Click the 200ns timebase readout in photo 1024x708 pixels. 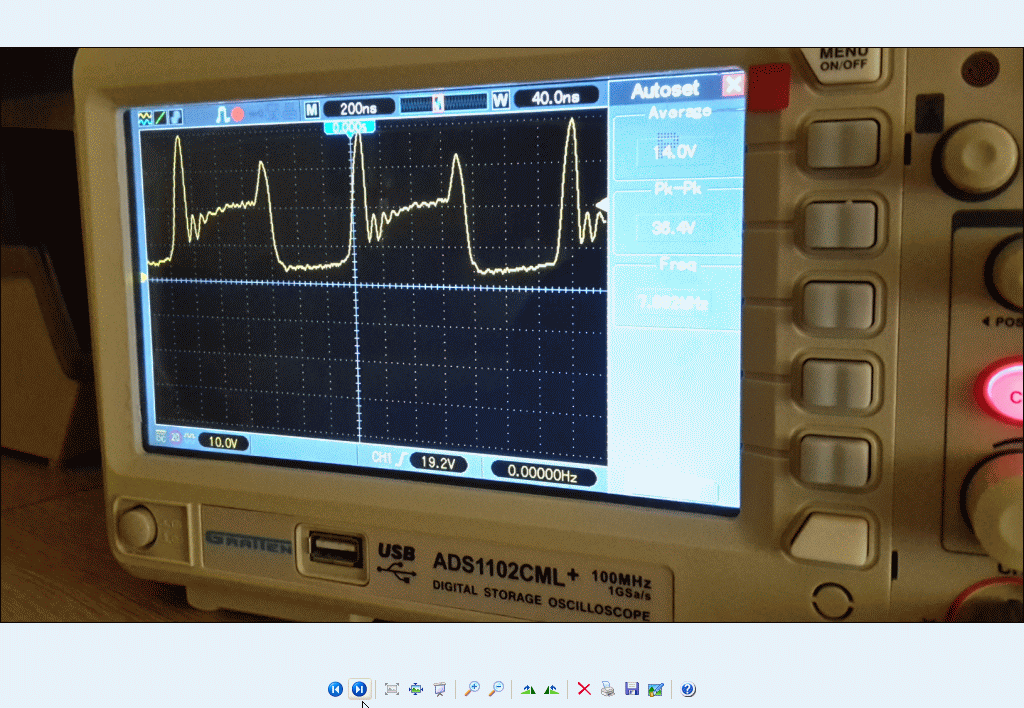[359, 107]
